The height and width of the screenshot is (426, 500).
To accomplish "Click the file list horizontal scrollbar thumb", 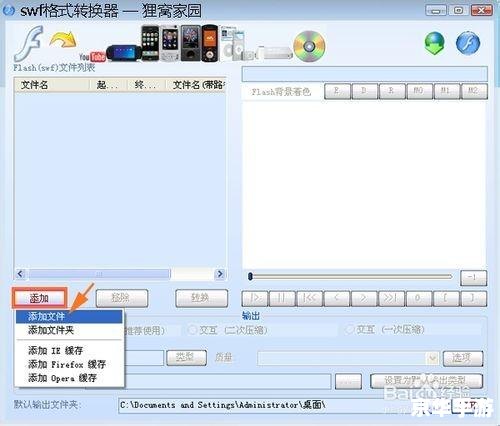I will pos(100,274).
